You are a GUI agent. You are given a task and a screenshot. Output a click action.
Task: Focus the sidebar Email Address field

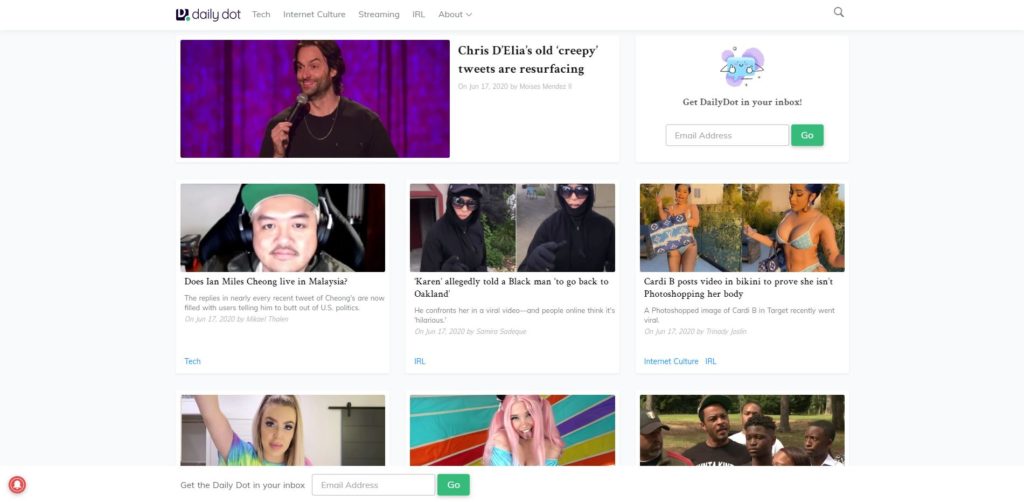click(x=727, y=135)
